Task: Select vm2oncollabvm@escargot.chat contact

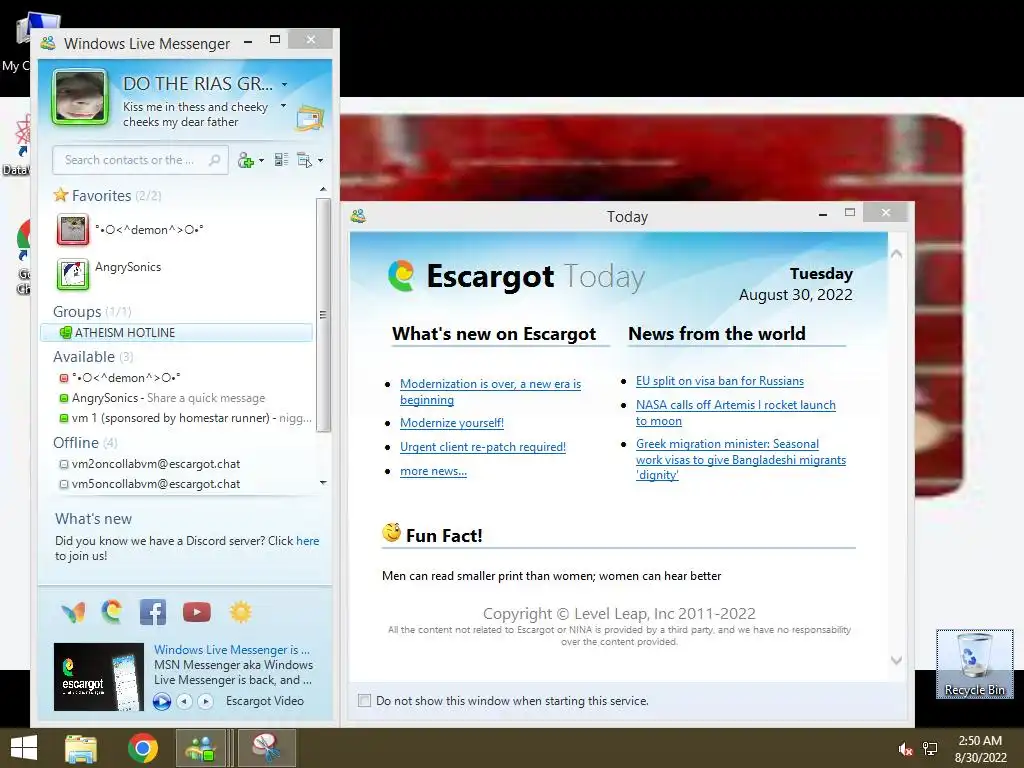Action: point(150,464)
